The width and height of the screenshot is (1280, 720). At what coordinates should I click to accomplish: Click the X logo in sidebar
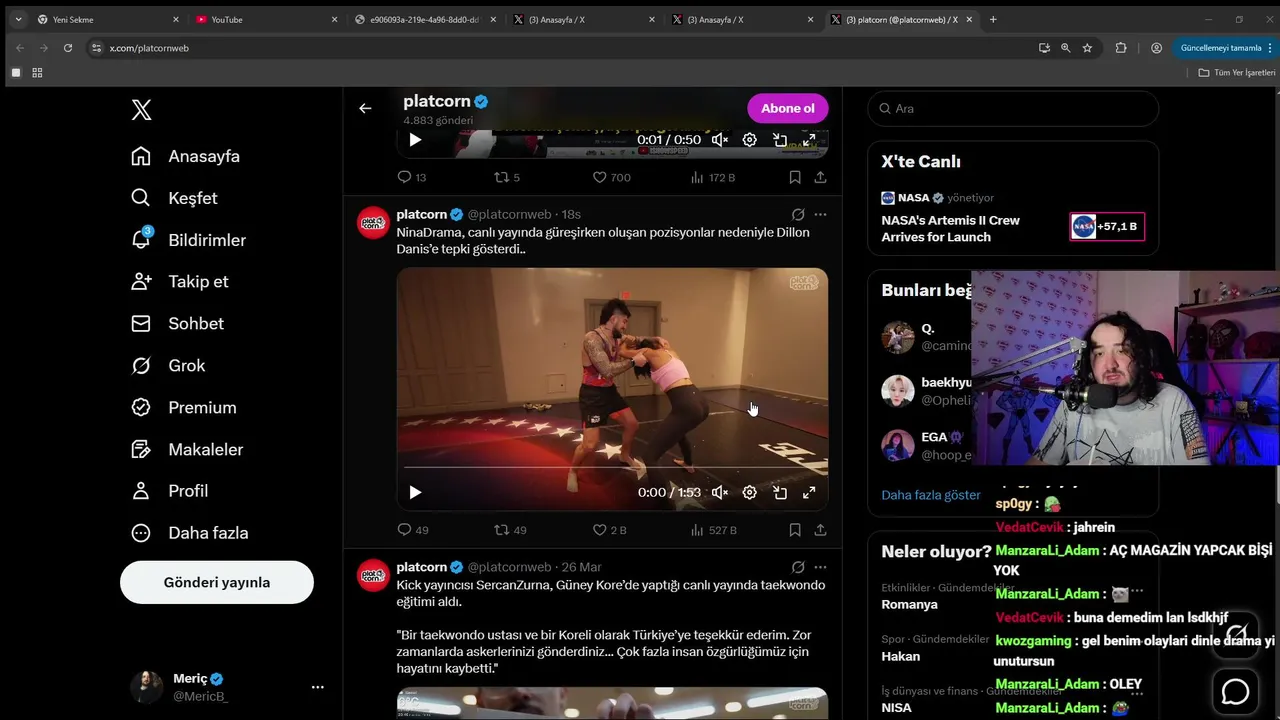coord(142,110)
